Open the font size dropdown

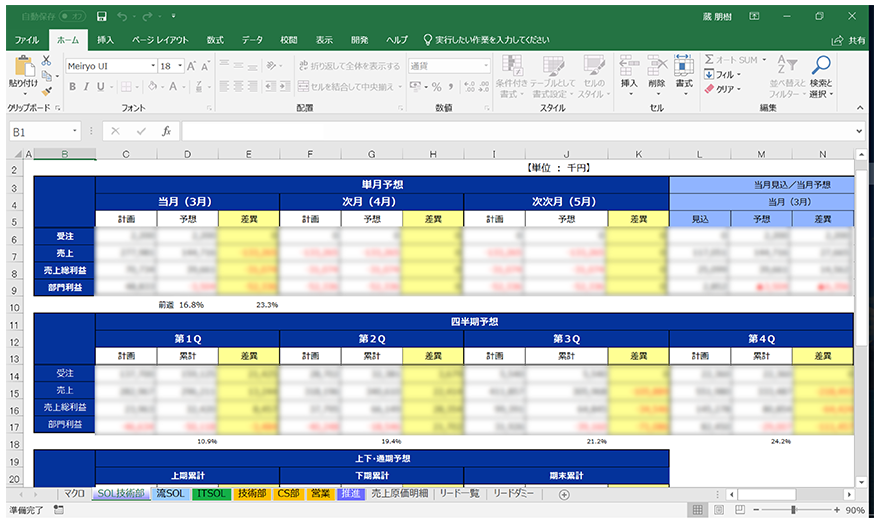tap(182, 65)
